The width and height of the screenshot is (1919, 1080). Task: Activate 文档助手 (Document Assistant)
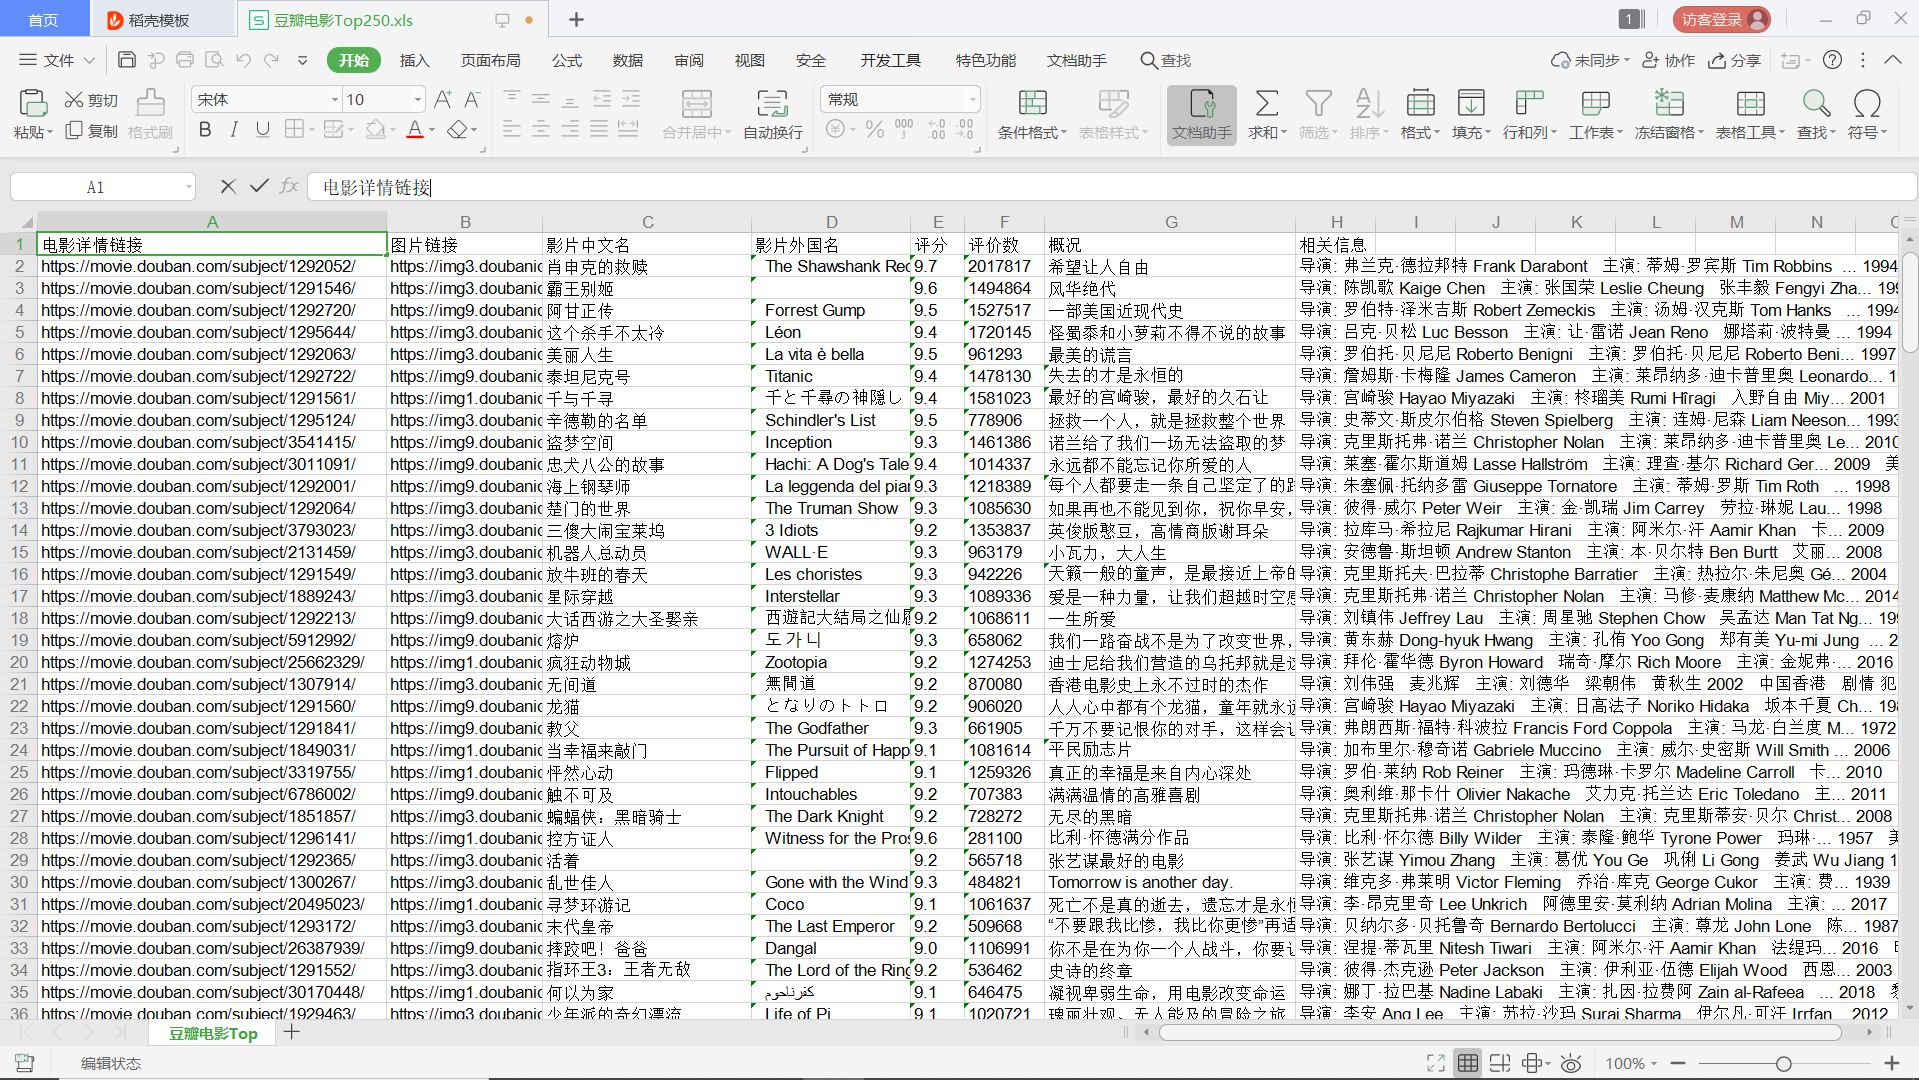(x=1201, y=113)
